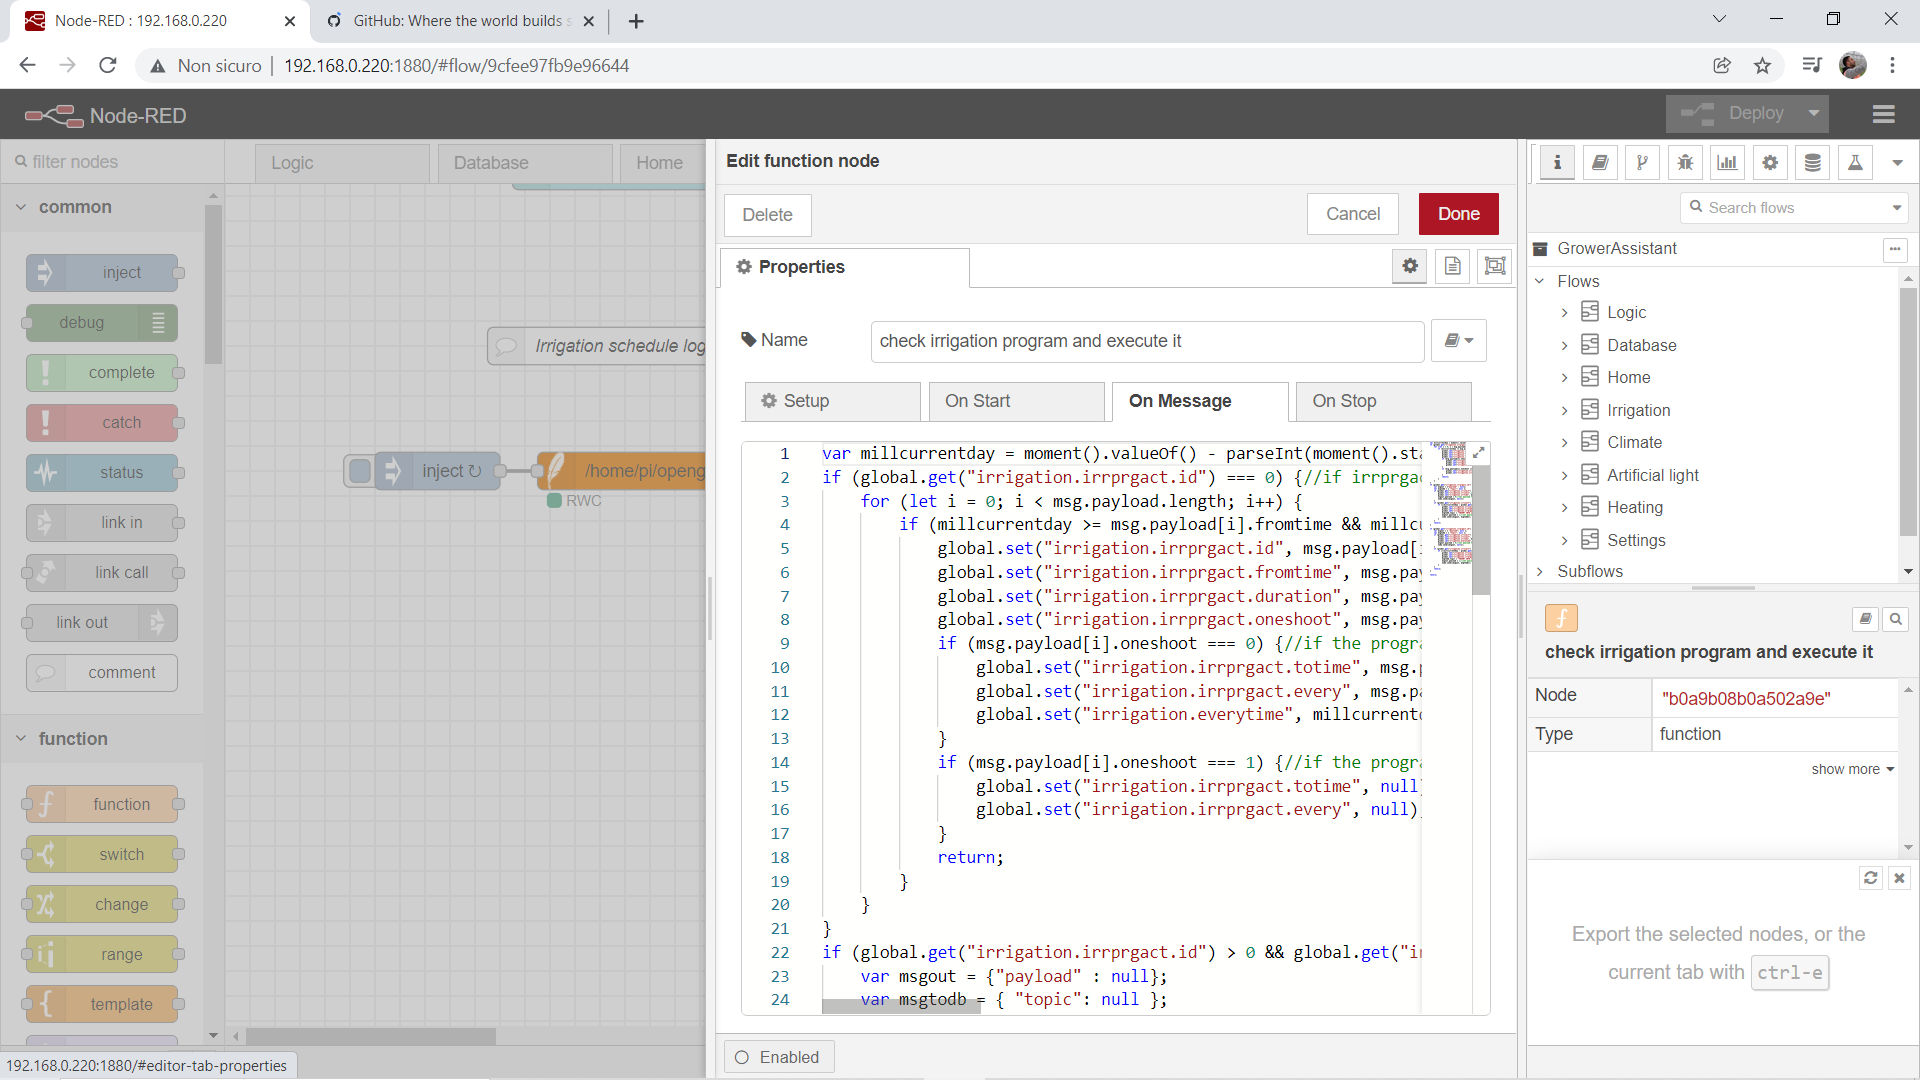The image size is (1920, 1080).
Task: Refresh the tips box
Action: pos(1870,877)
